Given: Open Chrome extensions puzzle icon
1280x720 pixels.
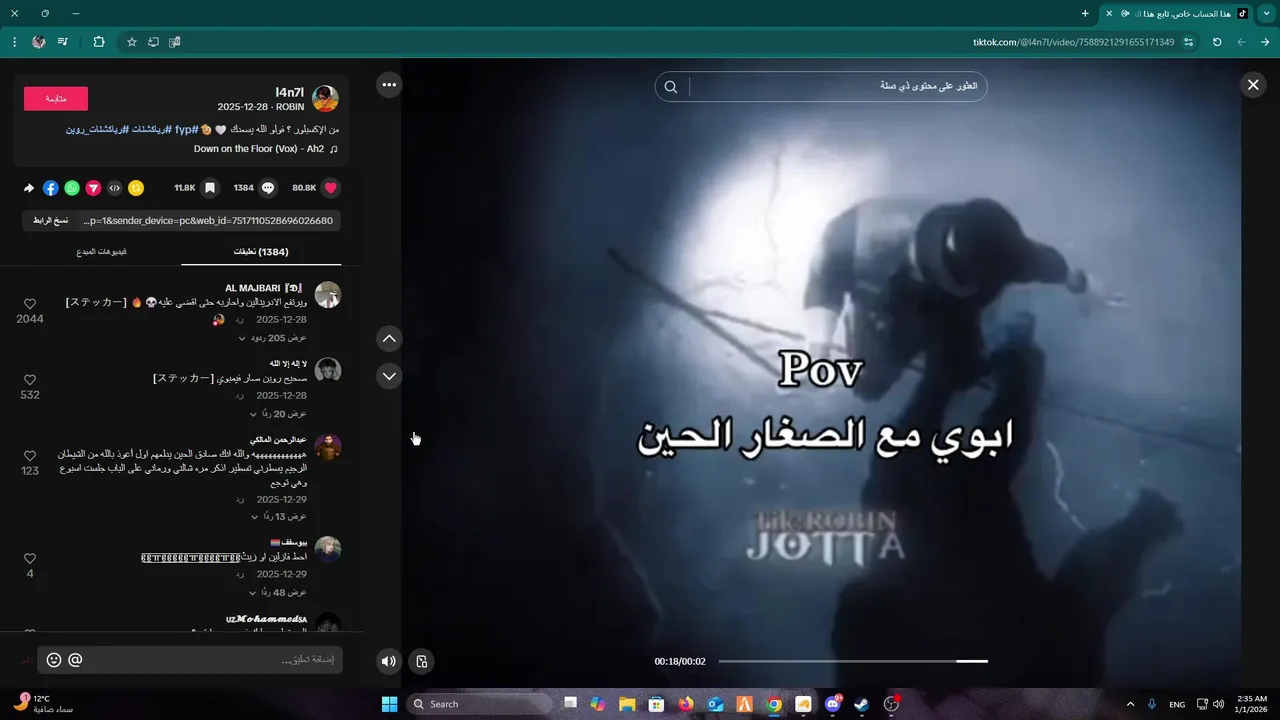Looking at the screenshot, I should [99, 42].
